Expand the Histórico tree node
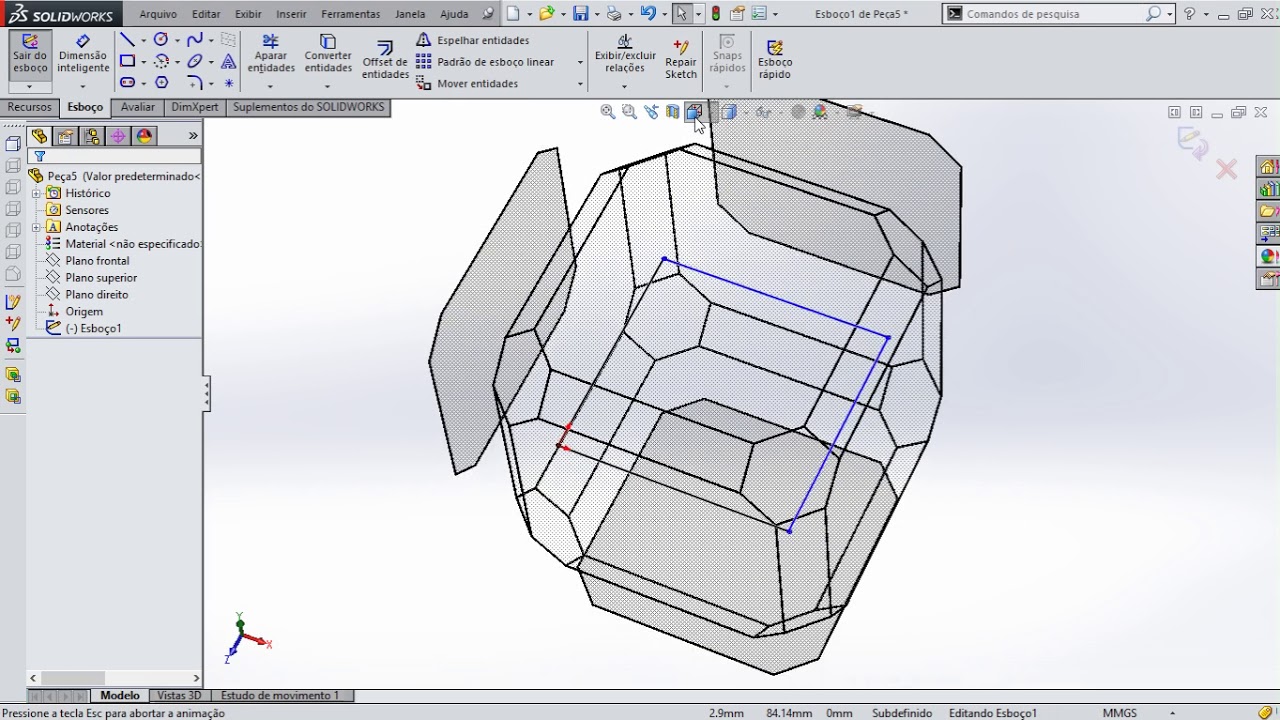This screenshot has height=720, width=1280. click(36, 193)
